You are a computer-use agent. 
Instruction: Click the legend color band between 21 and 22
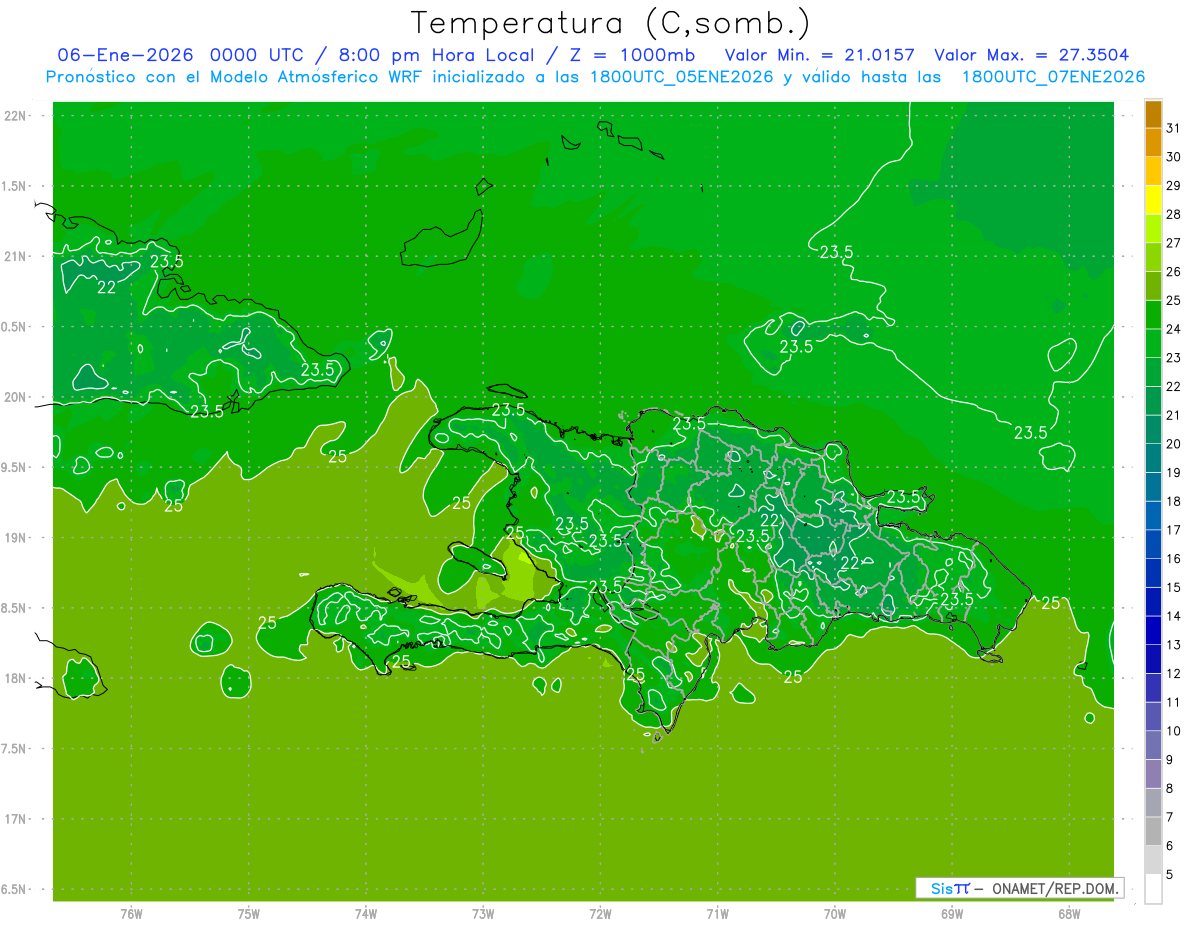tap(1153, 400)
